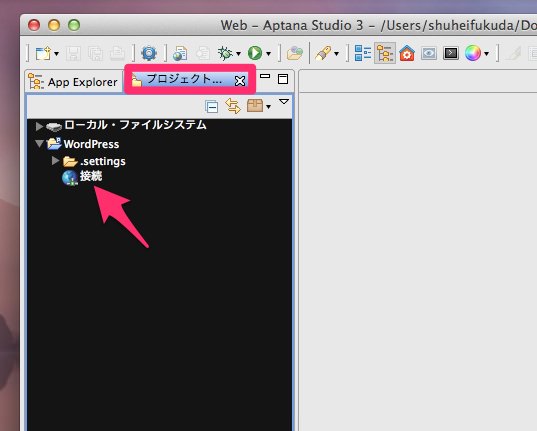Click the green bug debug icon

pos(225,53)
